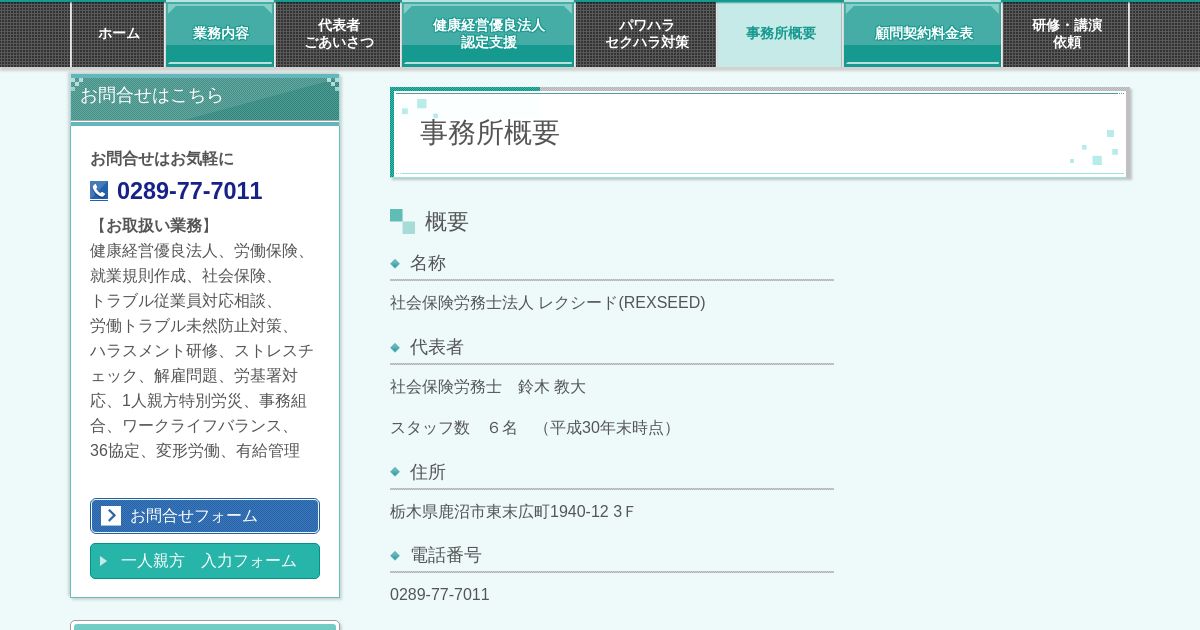Click 社会保険労務士法人 レクシード(REXSEED) text
This screenshot has height=630, width=1200.
point(547,303)
